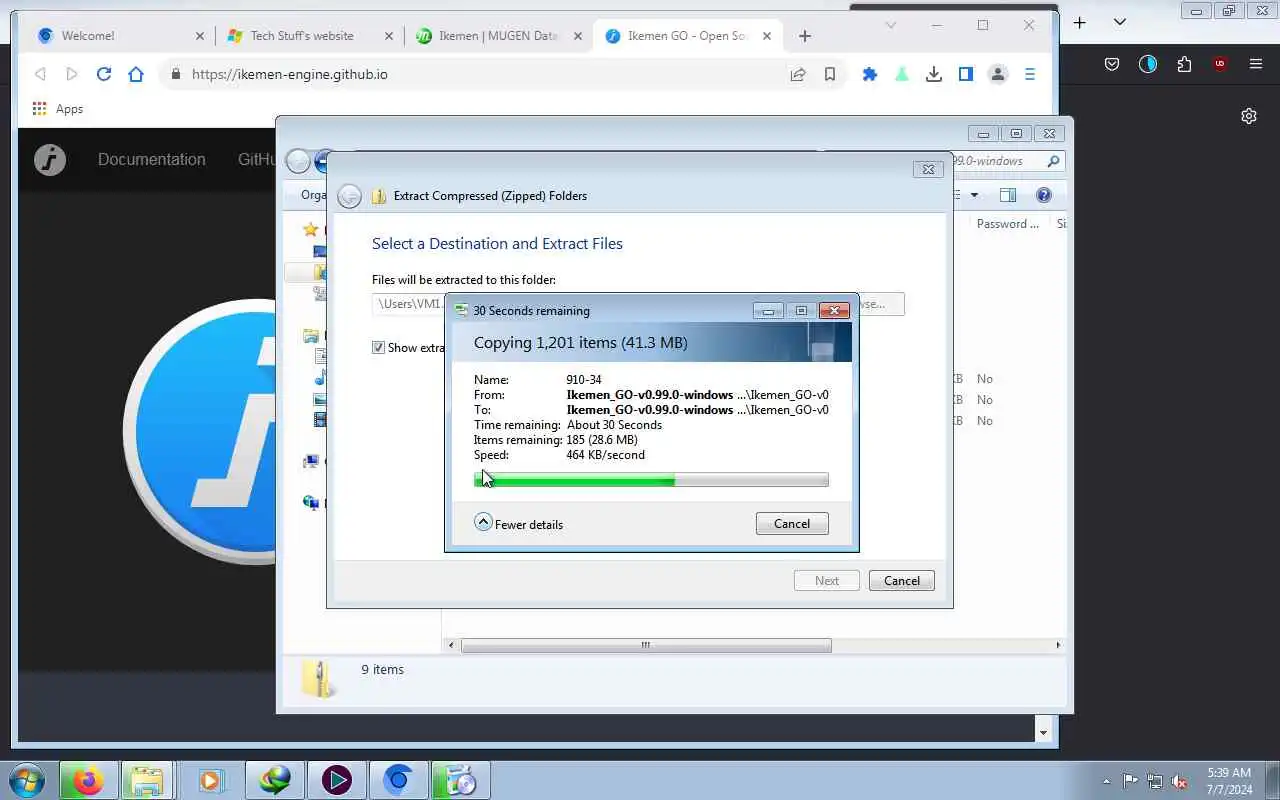
Task: Open tab search chevron in front browser
Action: (x=890, y=25)
